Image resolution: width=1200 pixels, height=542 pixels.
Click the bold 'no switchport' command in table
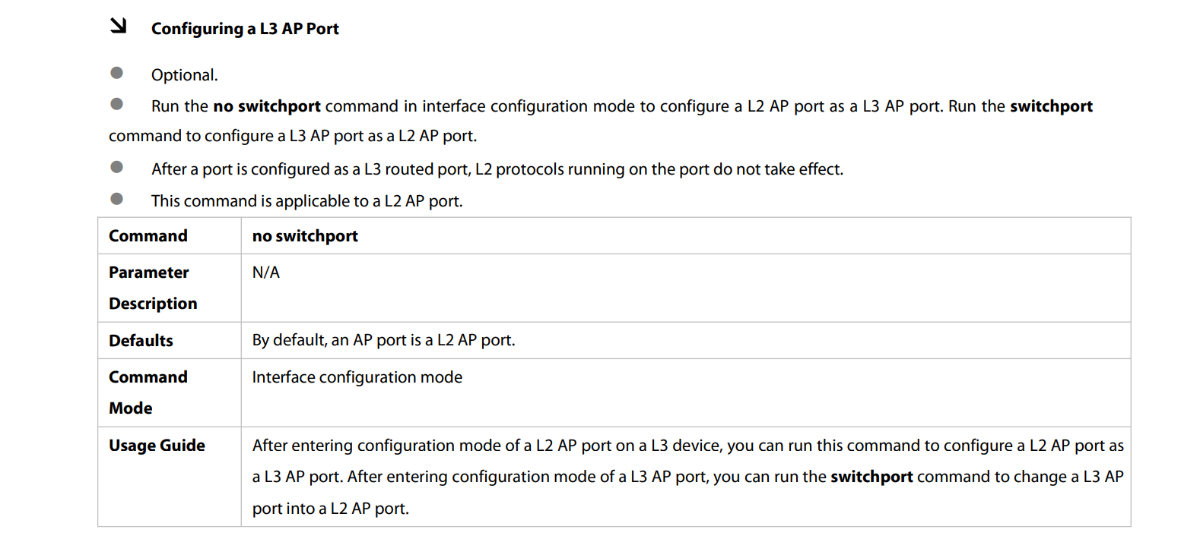click(x=305, y=236)
